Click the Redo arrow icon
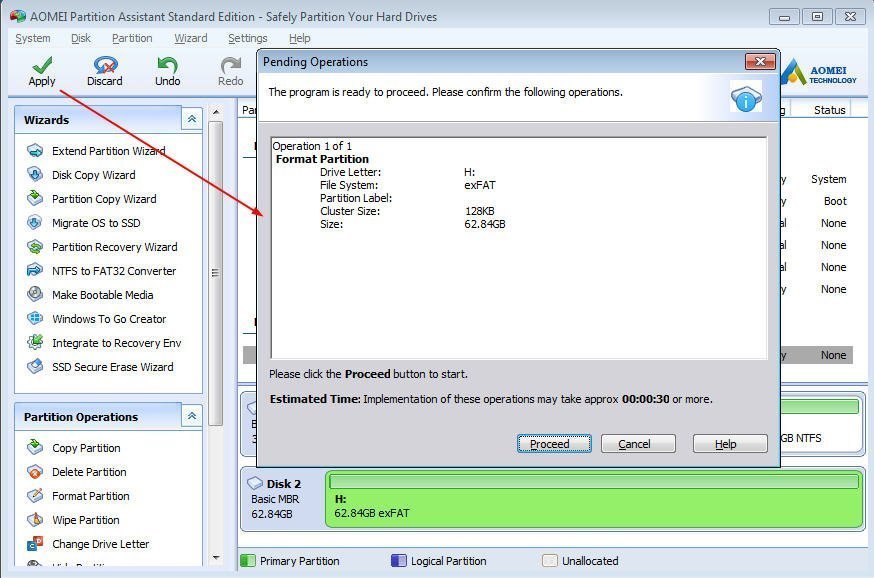 point(231,65)
